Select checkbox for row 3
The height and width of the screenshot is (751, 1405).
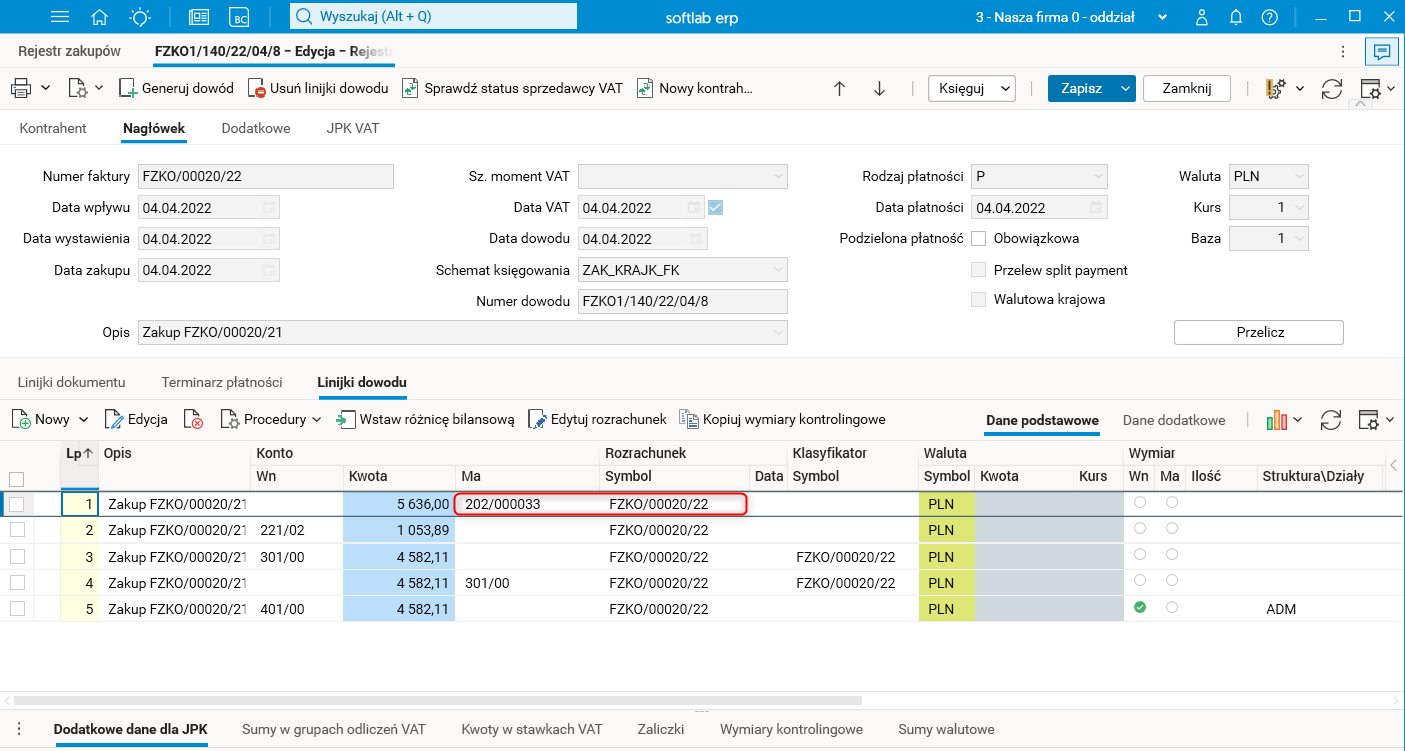(17, 557)
